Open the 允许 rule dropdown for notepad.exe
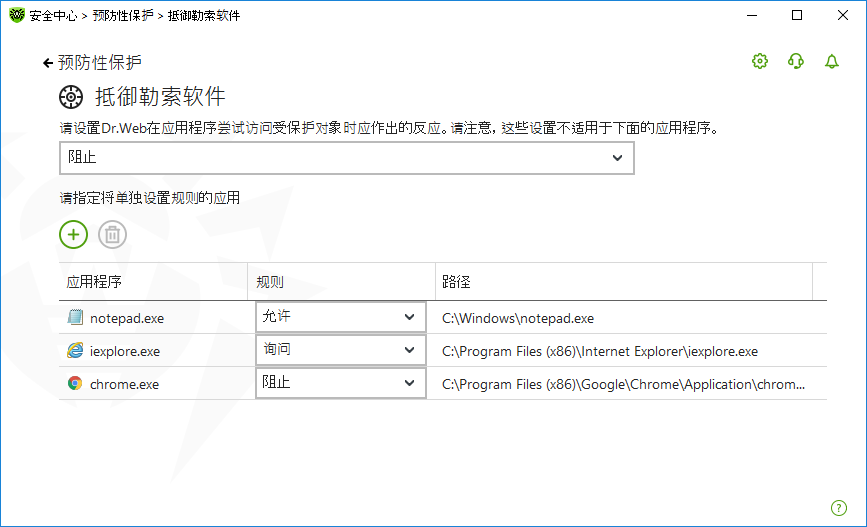Image resolution: width=867 pixels, height=527 pixels. (x=340, y=318)
